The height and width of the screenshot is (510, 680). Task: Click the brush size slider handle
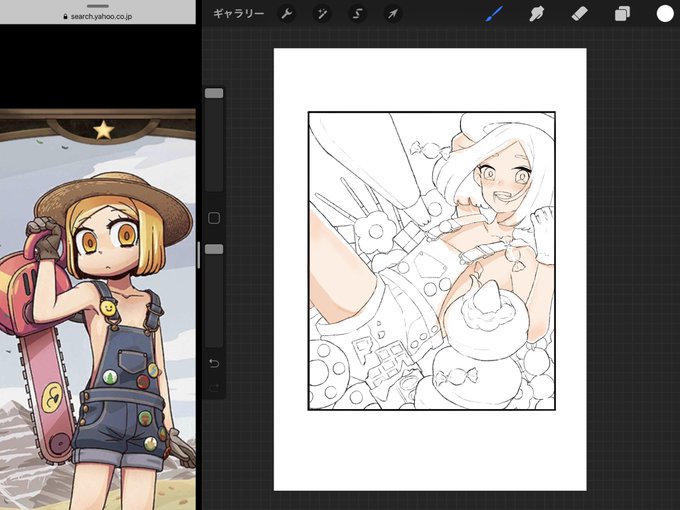214,93
